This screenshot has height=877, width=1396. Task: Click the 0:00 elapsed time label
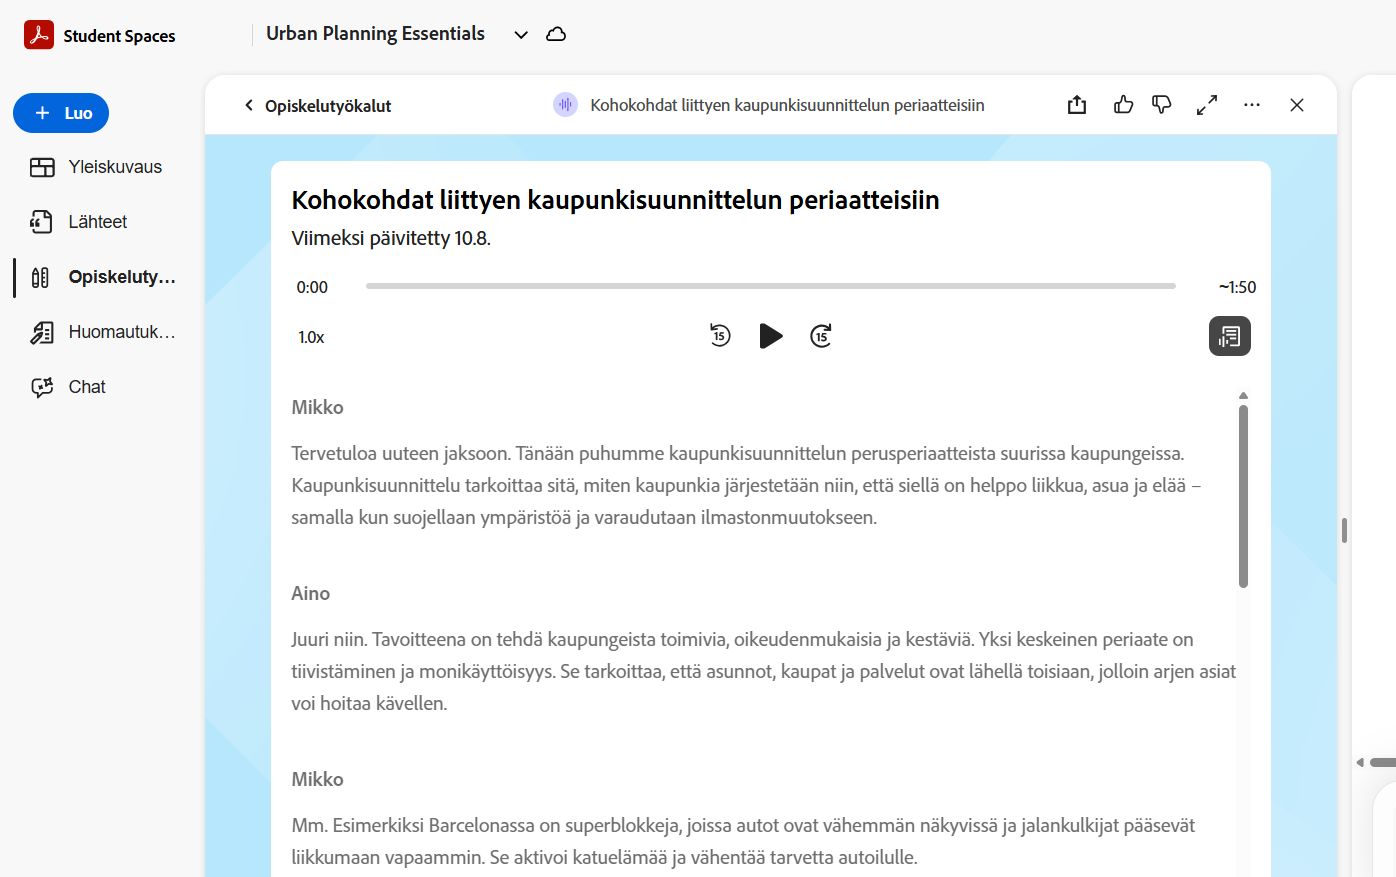[312, 288]
